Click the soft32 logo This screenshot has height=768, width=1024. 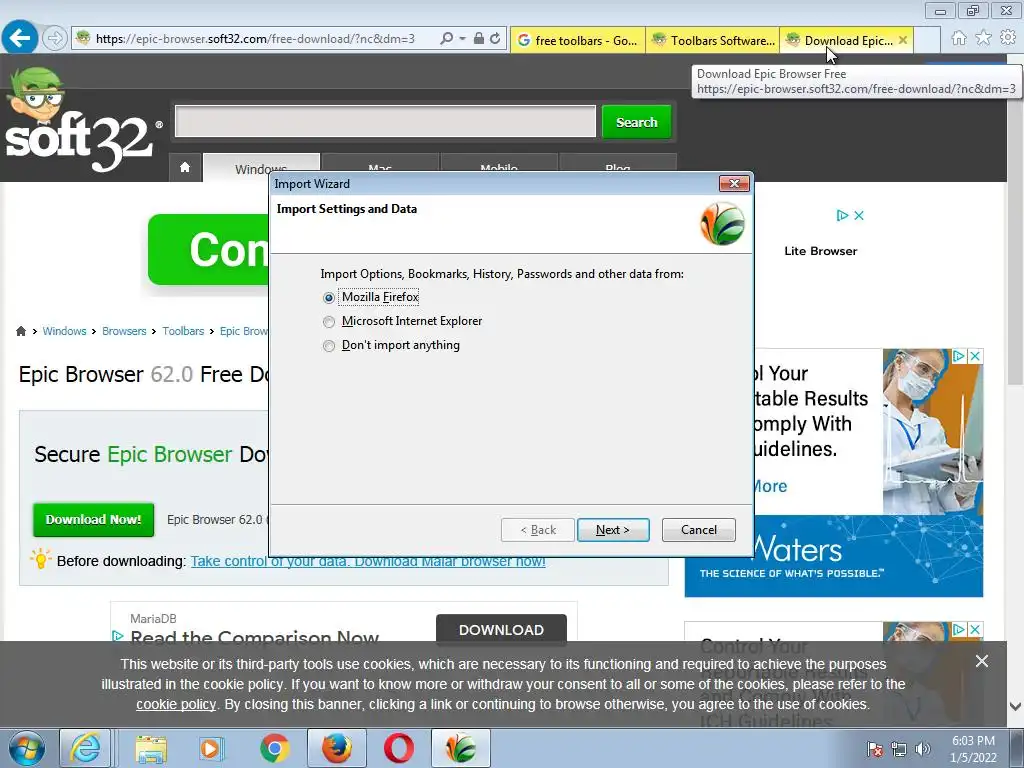[x=82, y=121]
